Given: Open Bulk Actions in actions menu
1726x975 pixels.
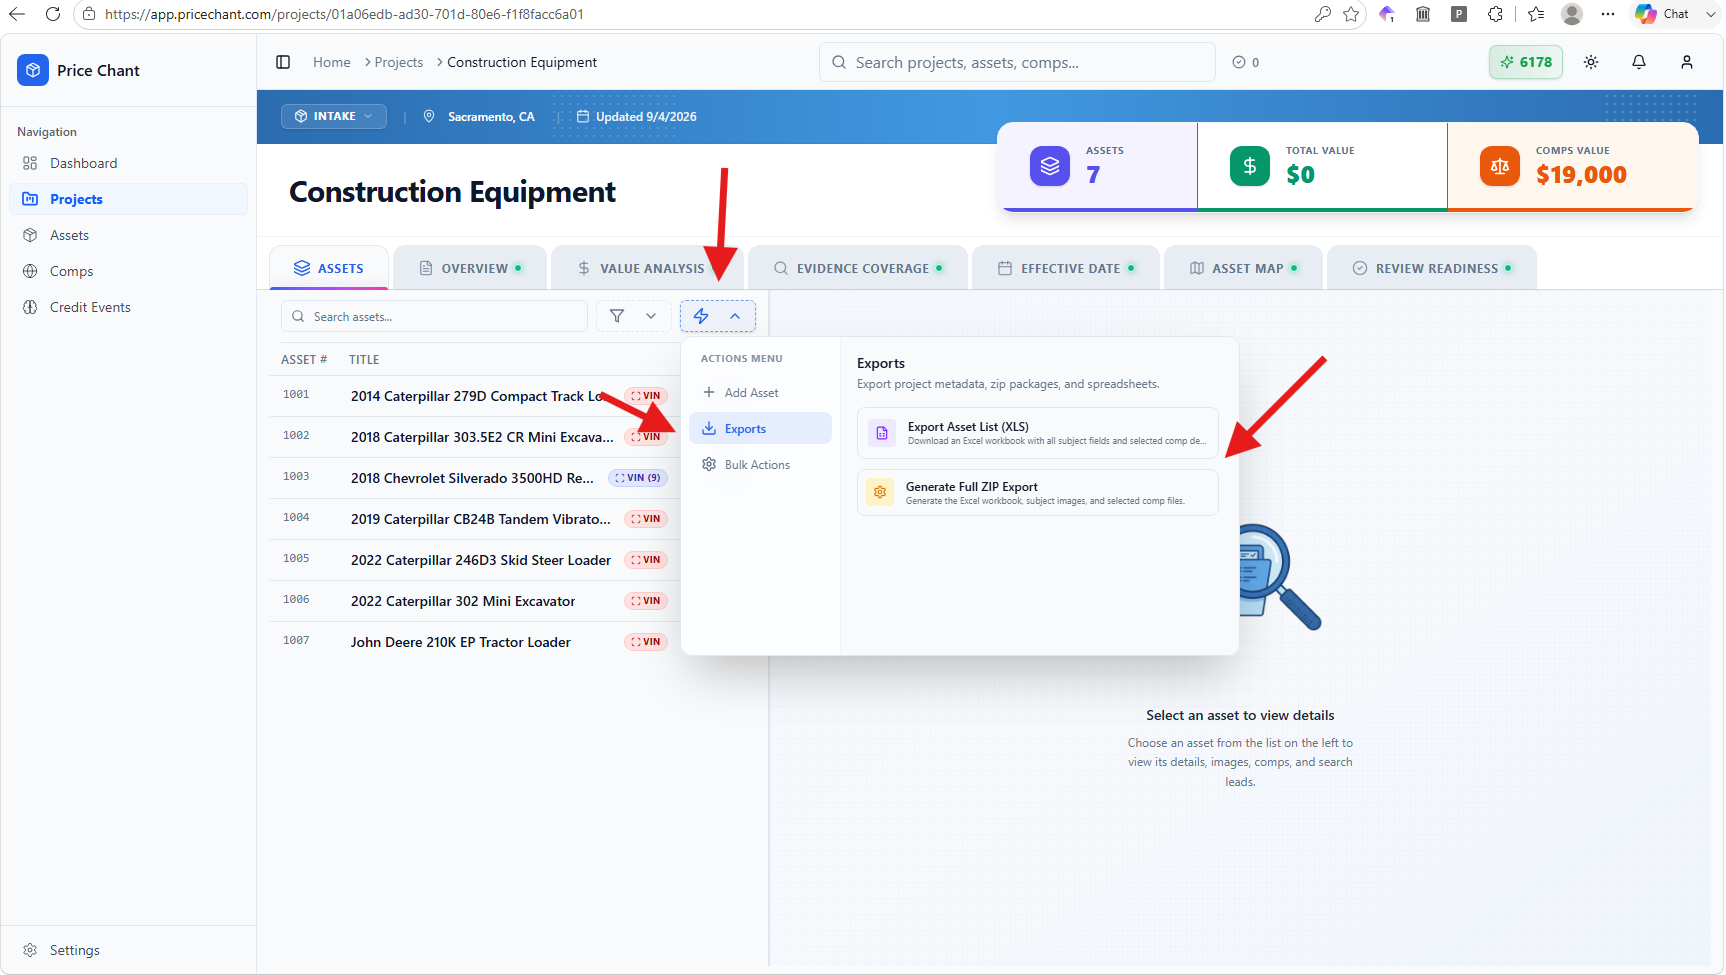Looking at the screenshot, I should point(760,465).
